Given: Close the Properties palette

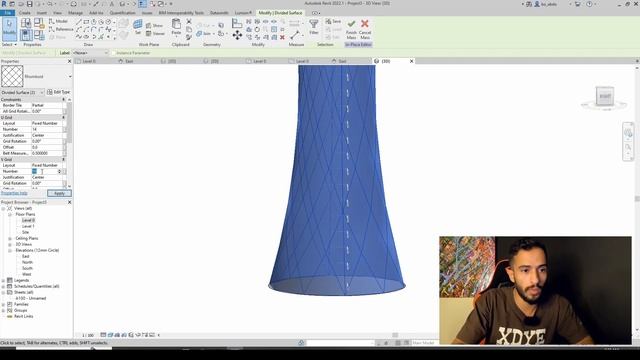Looking at the screenshot, I should 69,61.
